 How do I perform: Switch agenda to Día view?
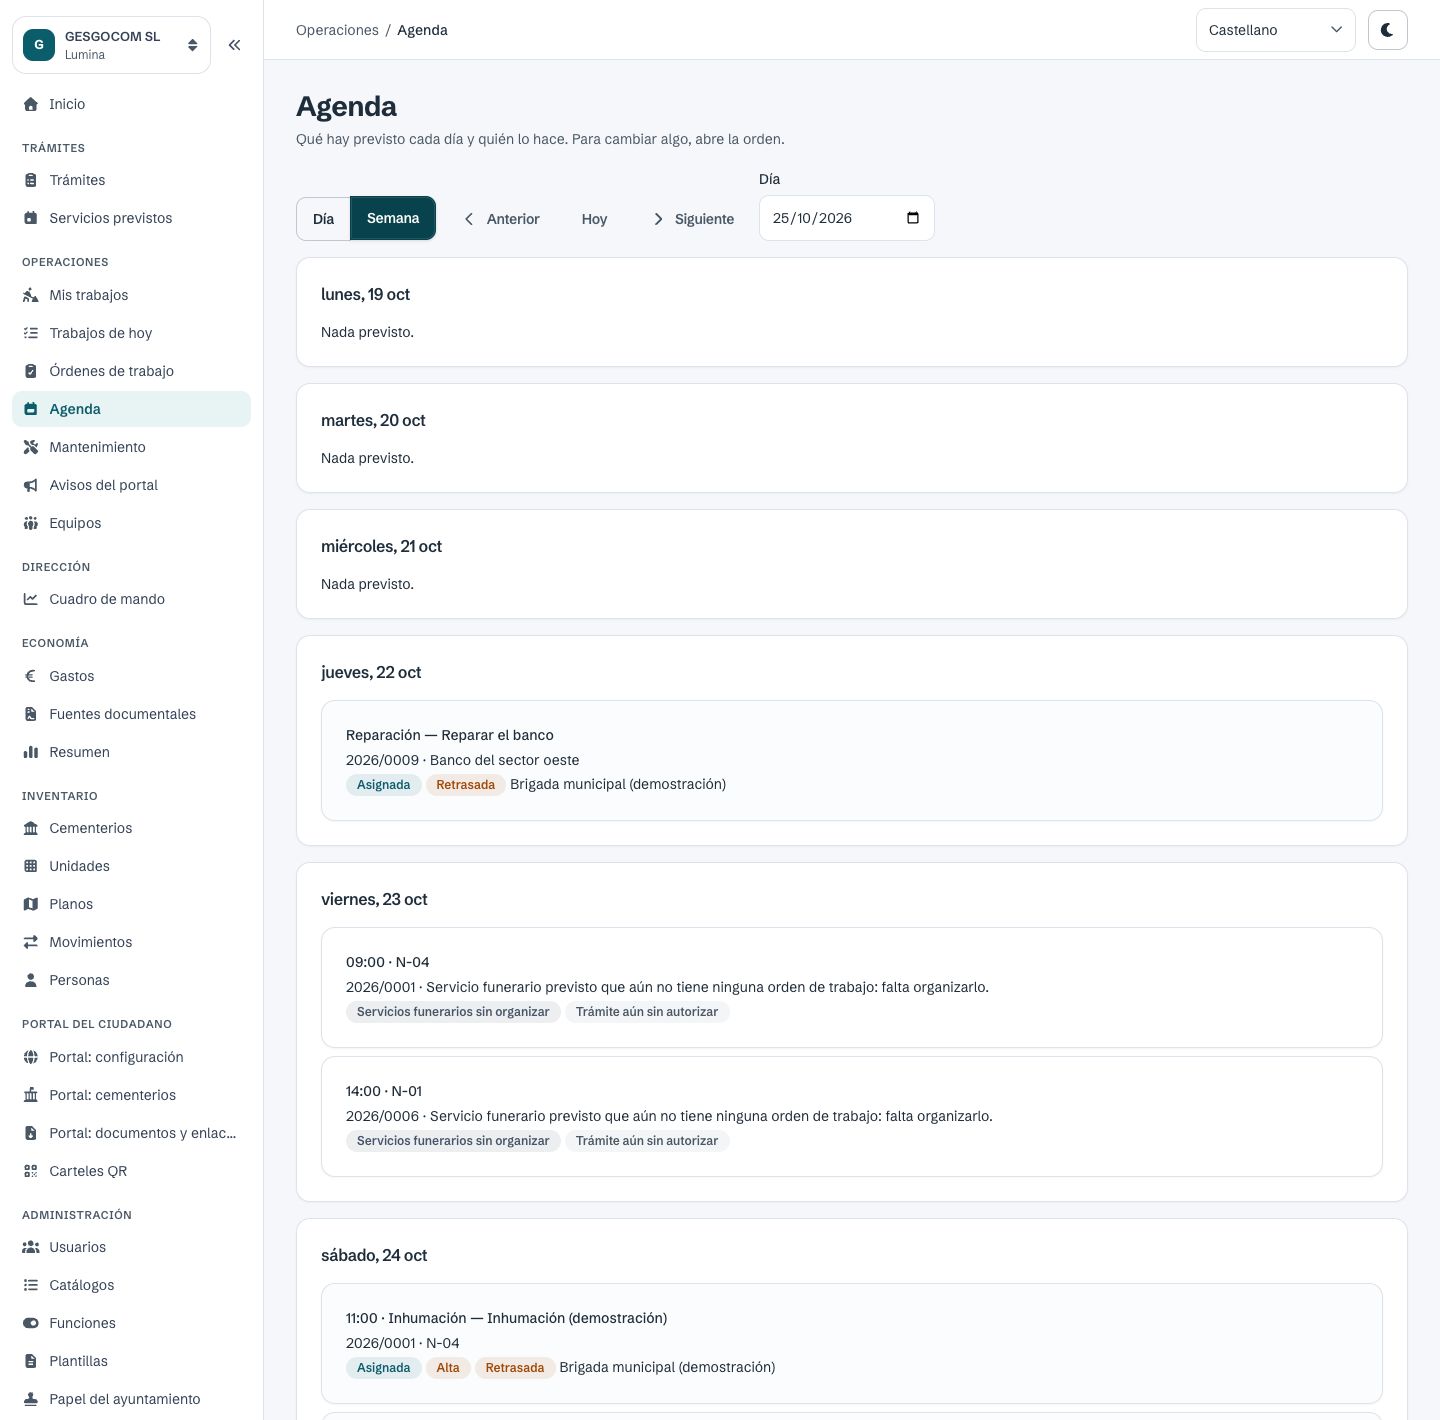(323, 219)
